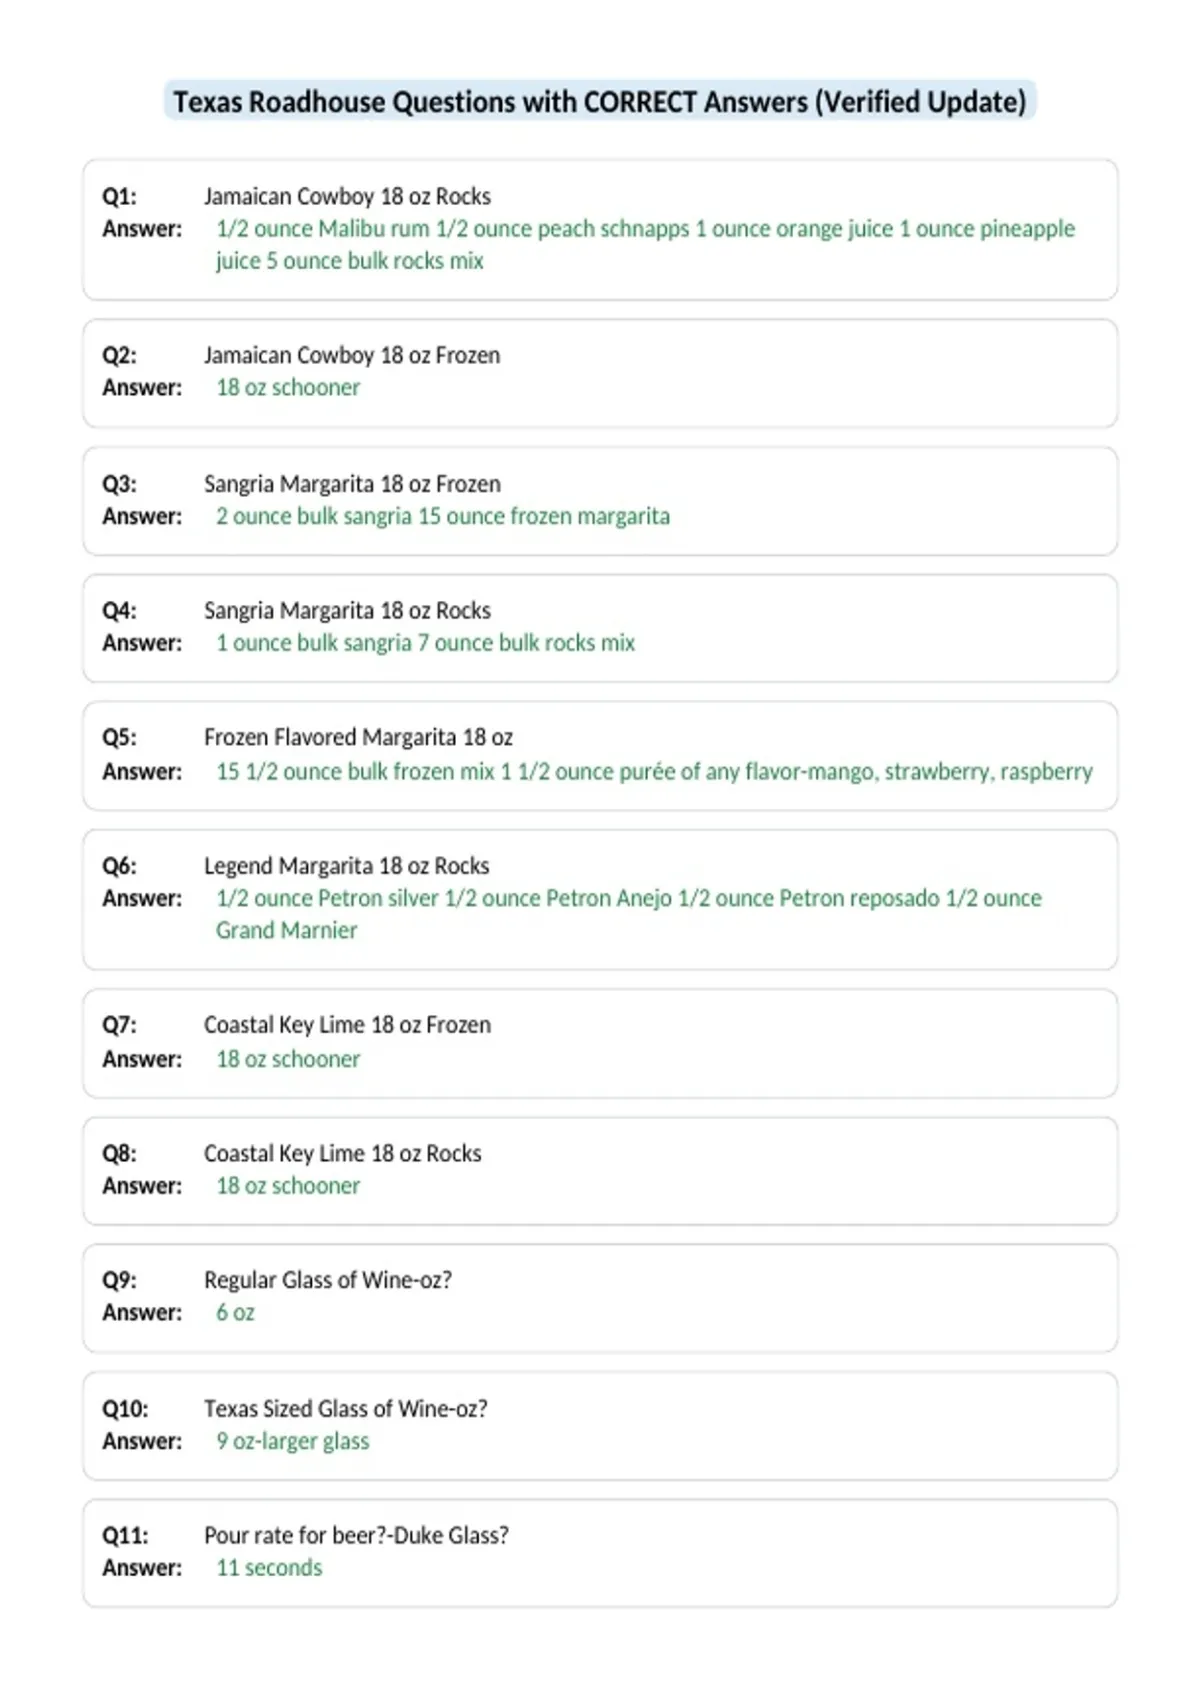
Task: Click the 9 oz-larger glass answer
Action: pos(292,1441)
